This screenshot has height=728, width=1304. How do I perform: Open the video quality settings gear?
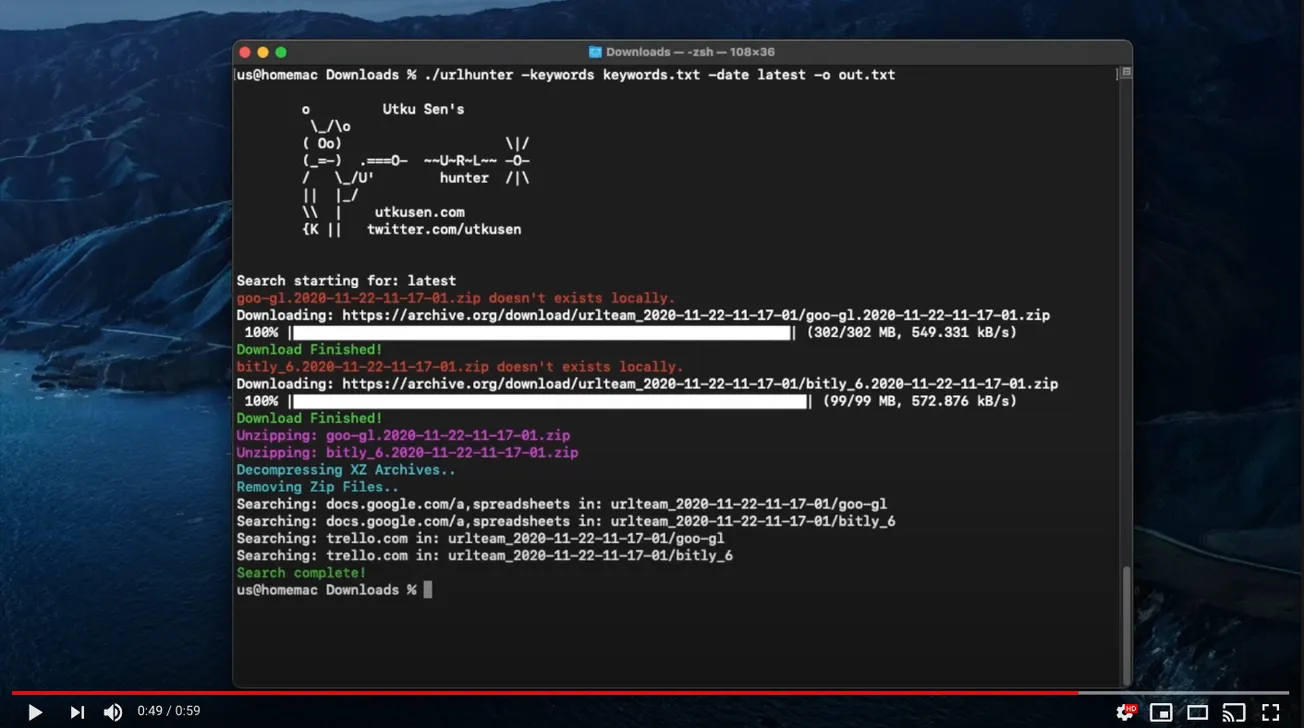click(x=1125, y=712)
